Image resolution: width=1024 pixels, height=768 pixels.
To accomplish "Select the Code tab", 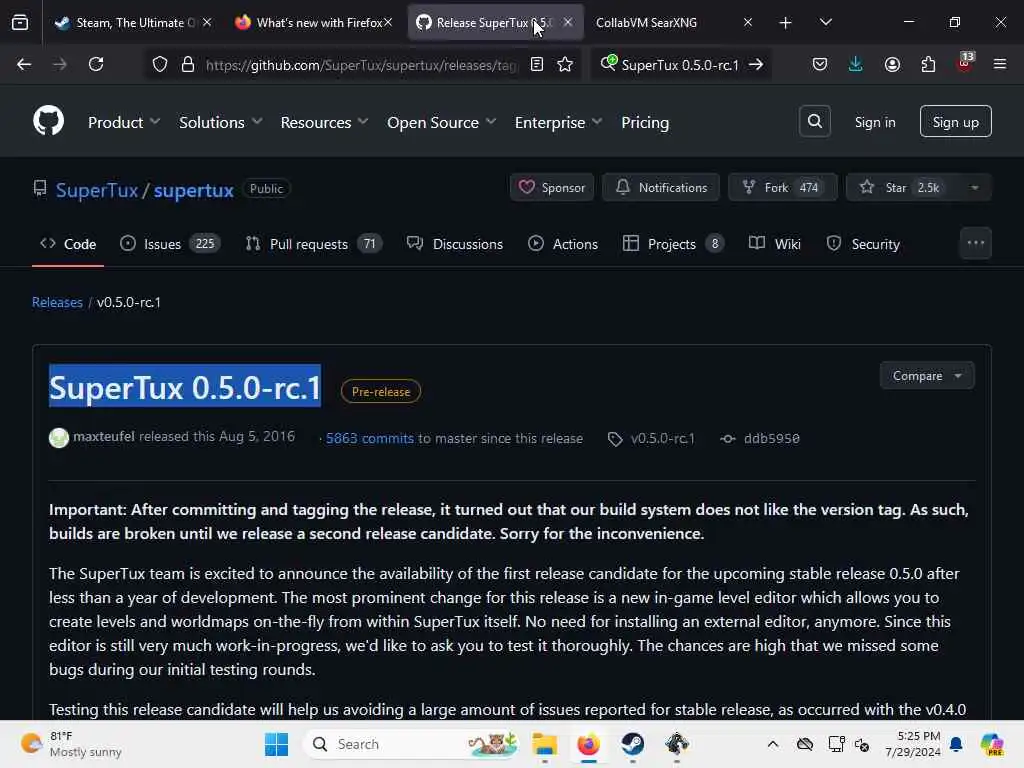I will pyautogui.click(x=68, y=244).
